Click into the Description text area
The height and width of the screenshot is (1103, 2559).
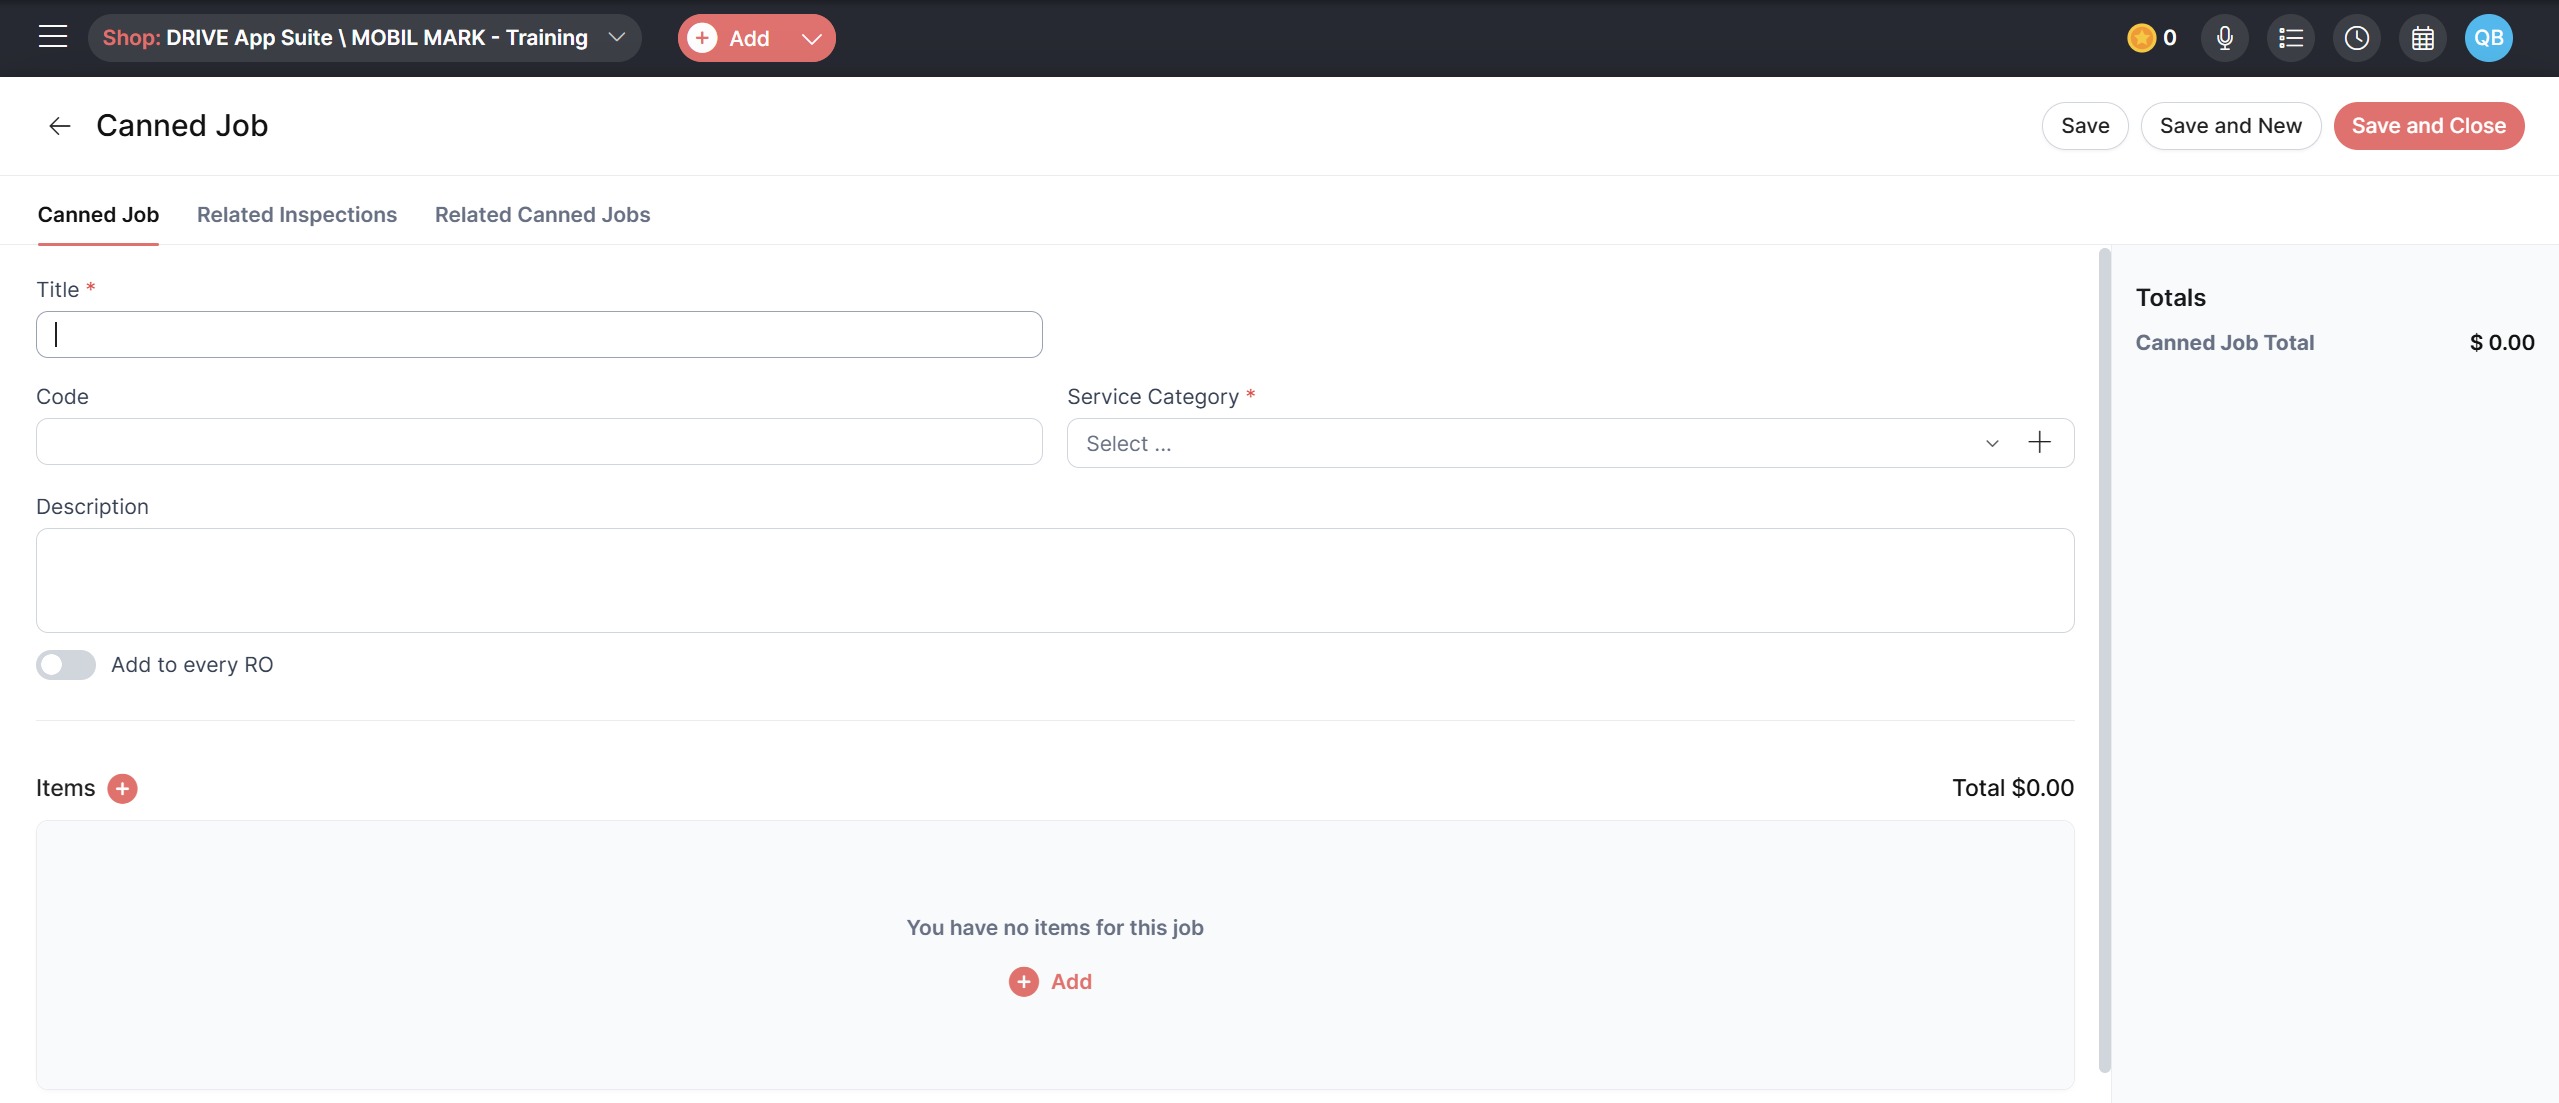[x=1055, y=580]
